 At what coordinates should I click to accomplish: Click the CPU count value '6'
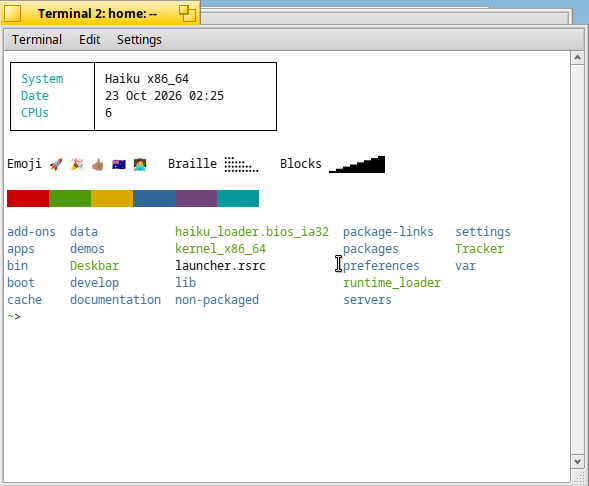pyautogui.click(x=109, y=113)
